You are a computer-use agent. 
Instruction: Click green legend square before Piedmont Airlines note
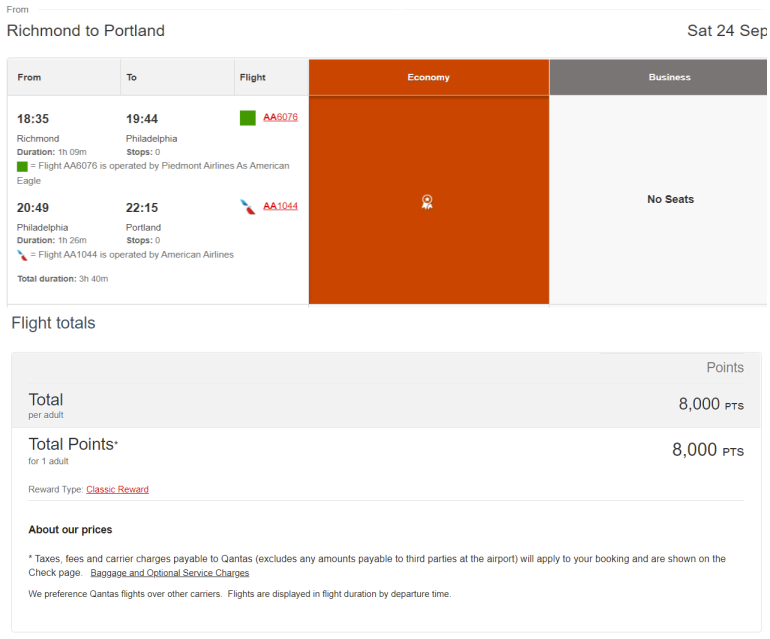(22, 166)
